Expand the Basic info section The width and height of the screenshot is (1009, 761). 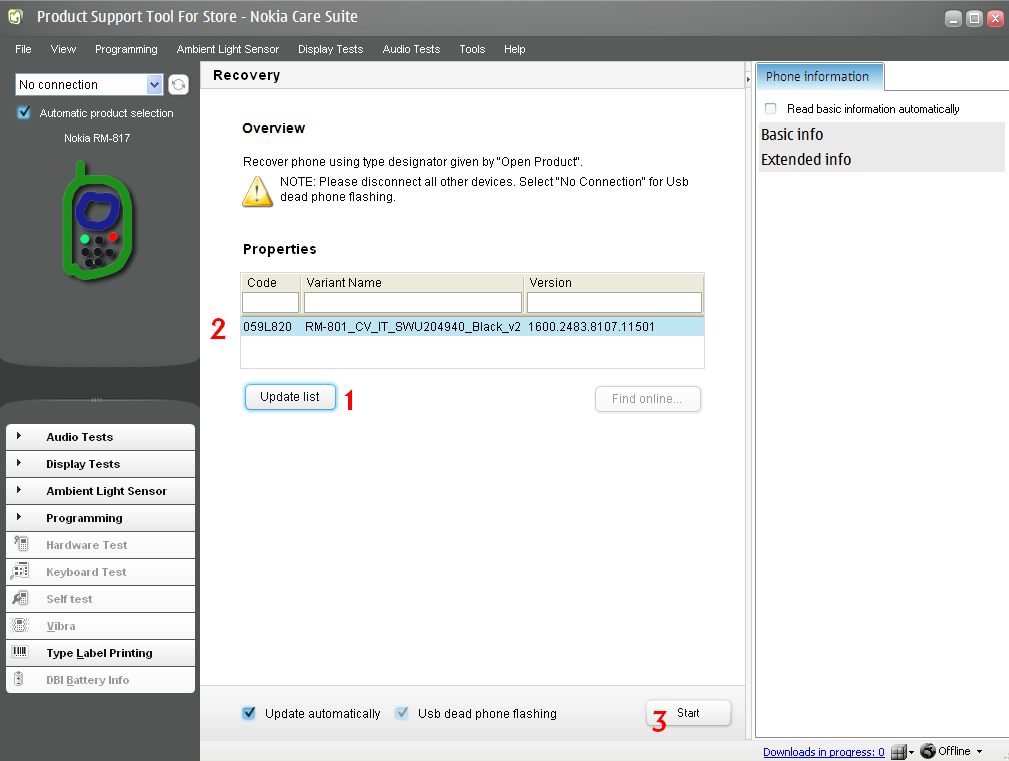coord(881,134)
